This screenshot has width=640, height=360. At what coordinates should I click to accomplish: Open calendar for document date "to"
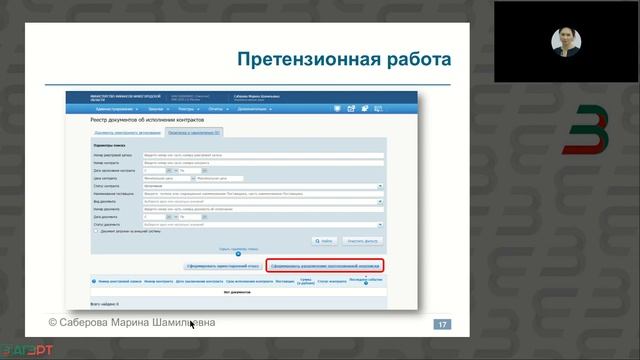point(204,217)
